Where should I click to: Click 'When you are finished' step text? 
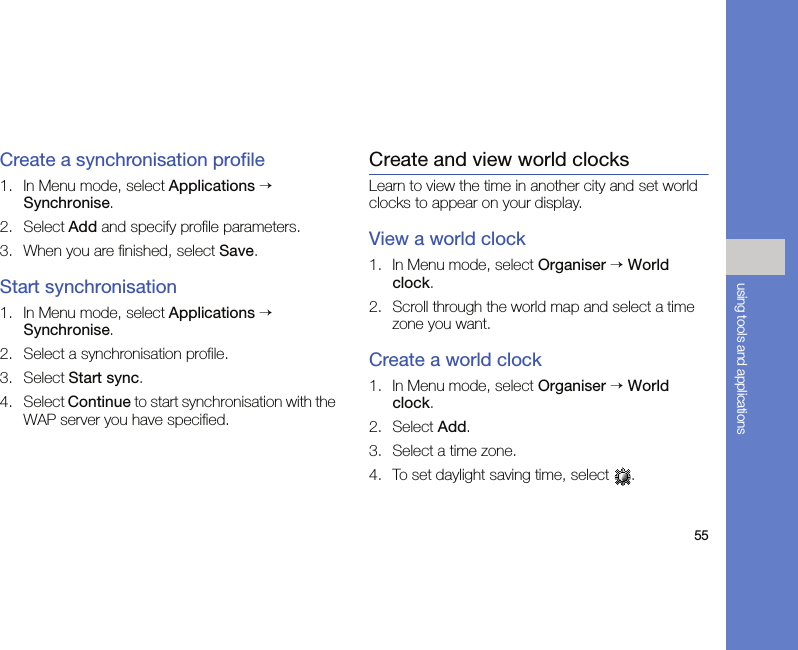[118, 251]
